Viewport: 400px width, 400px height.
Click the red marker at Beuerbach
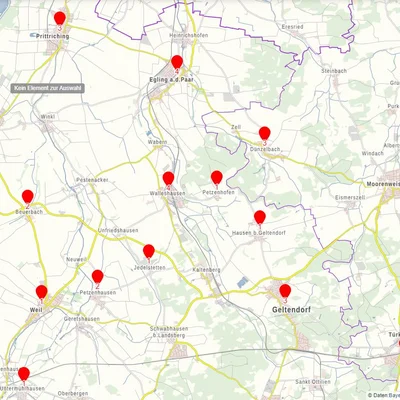[x=28, y=197]
